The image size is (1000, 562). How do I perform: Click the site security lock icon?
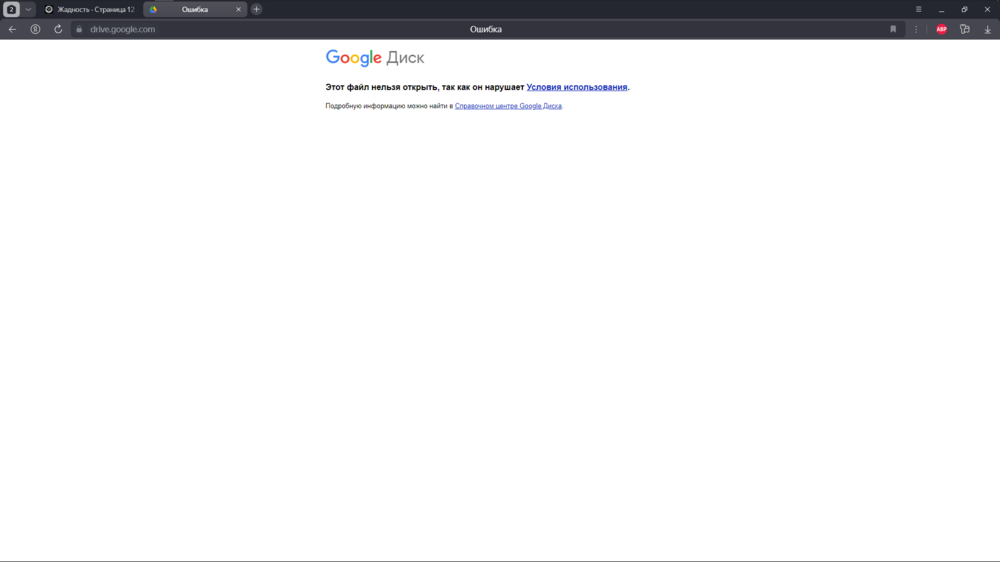point(79,29)
